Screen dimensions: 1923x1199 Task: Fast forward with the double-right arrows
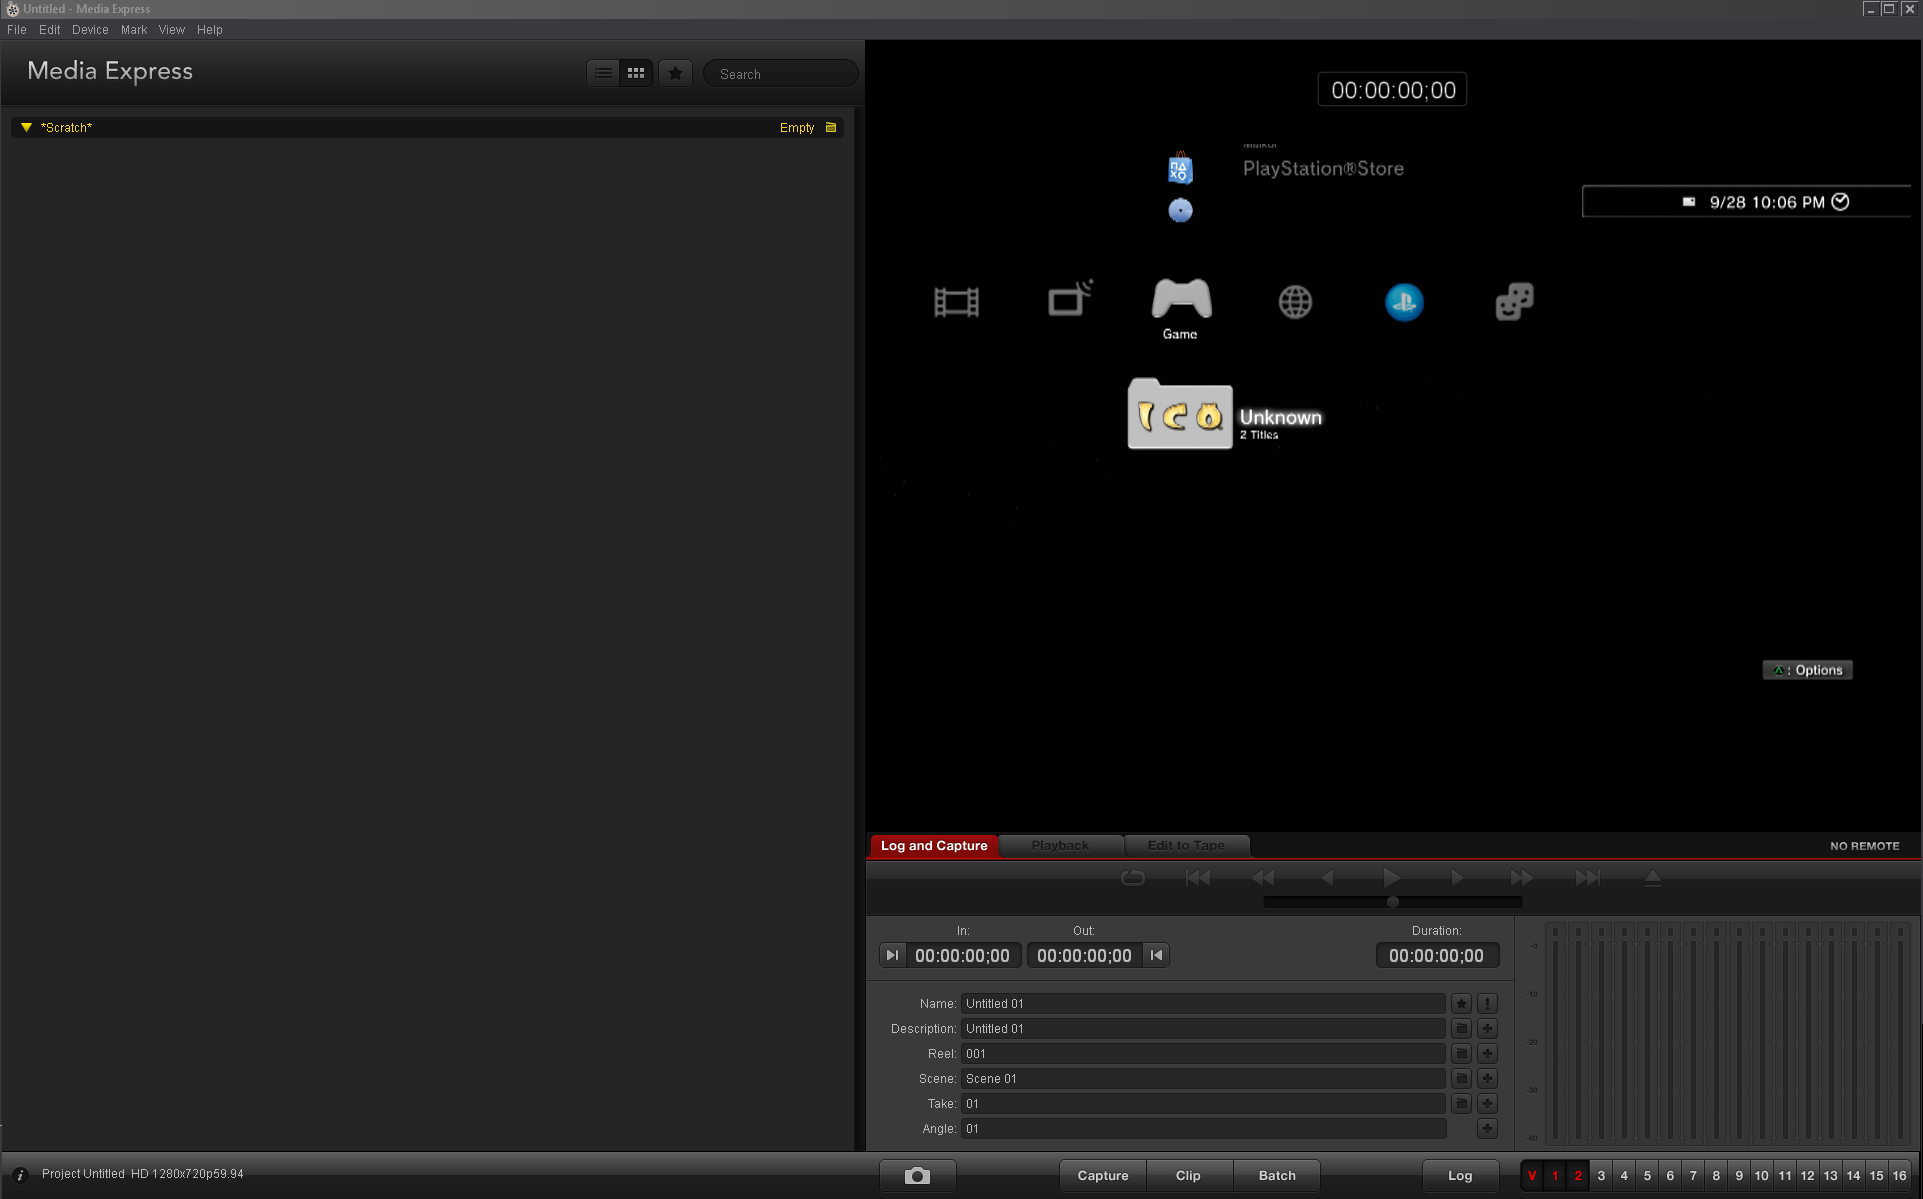pyautogui.click(x=1521, y=878)
